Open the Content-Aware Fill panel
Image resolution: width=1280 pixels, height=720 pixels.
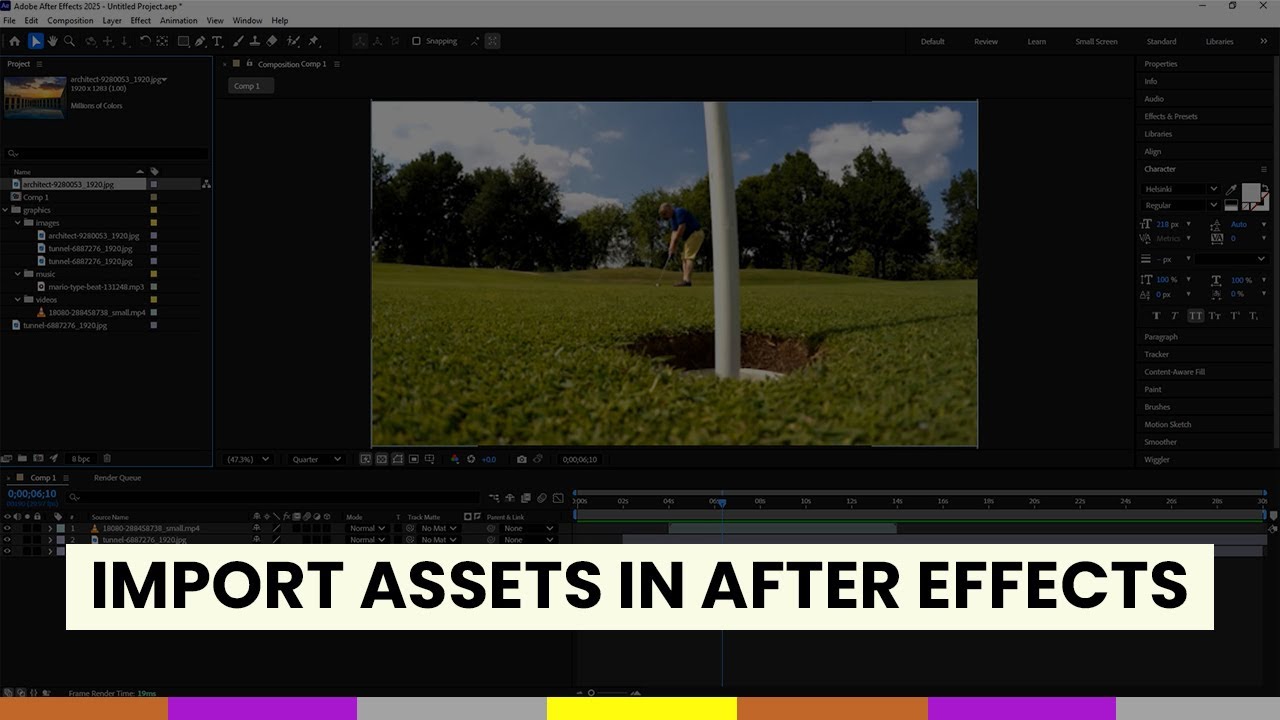[x=1174, y=372]
